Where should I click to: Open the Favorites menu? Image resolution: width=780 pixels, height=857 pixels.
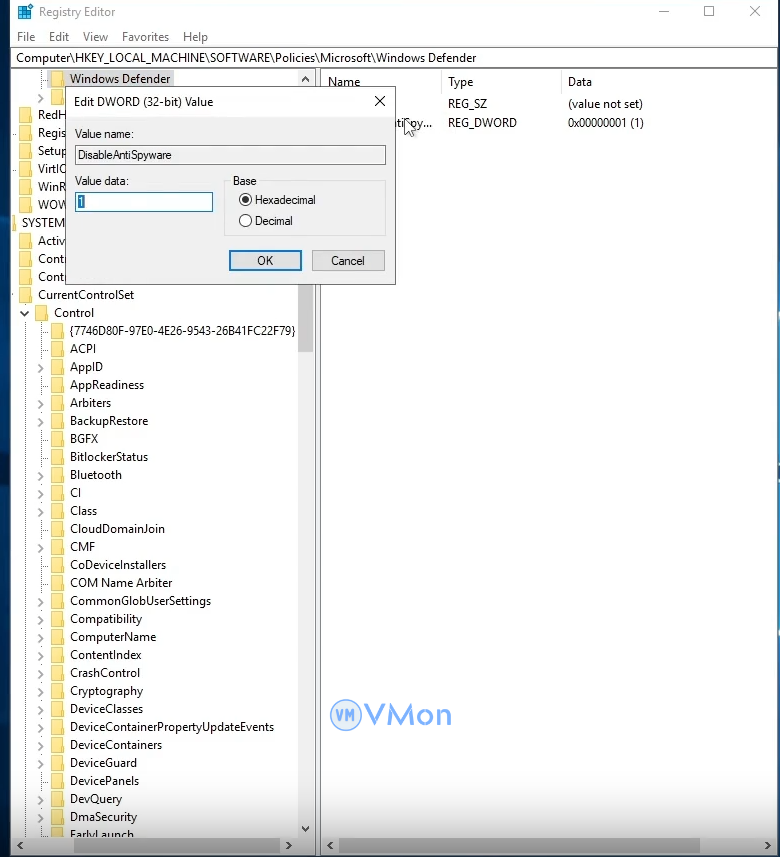(145, 37)
